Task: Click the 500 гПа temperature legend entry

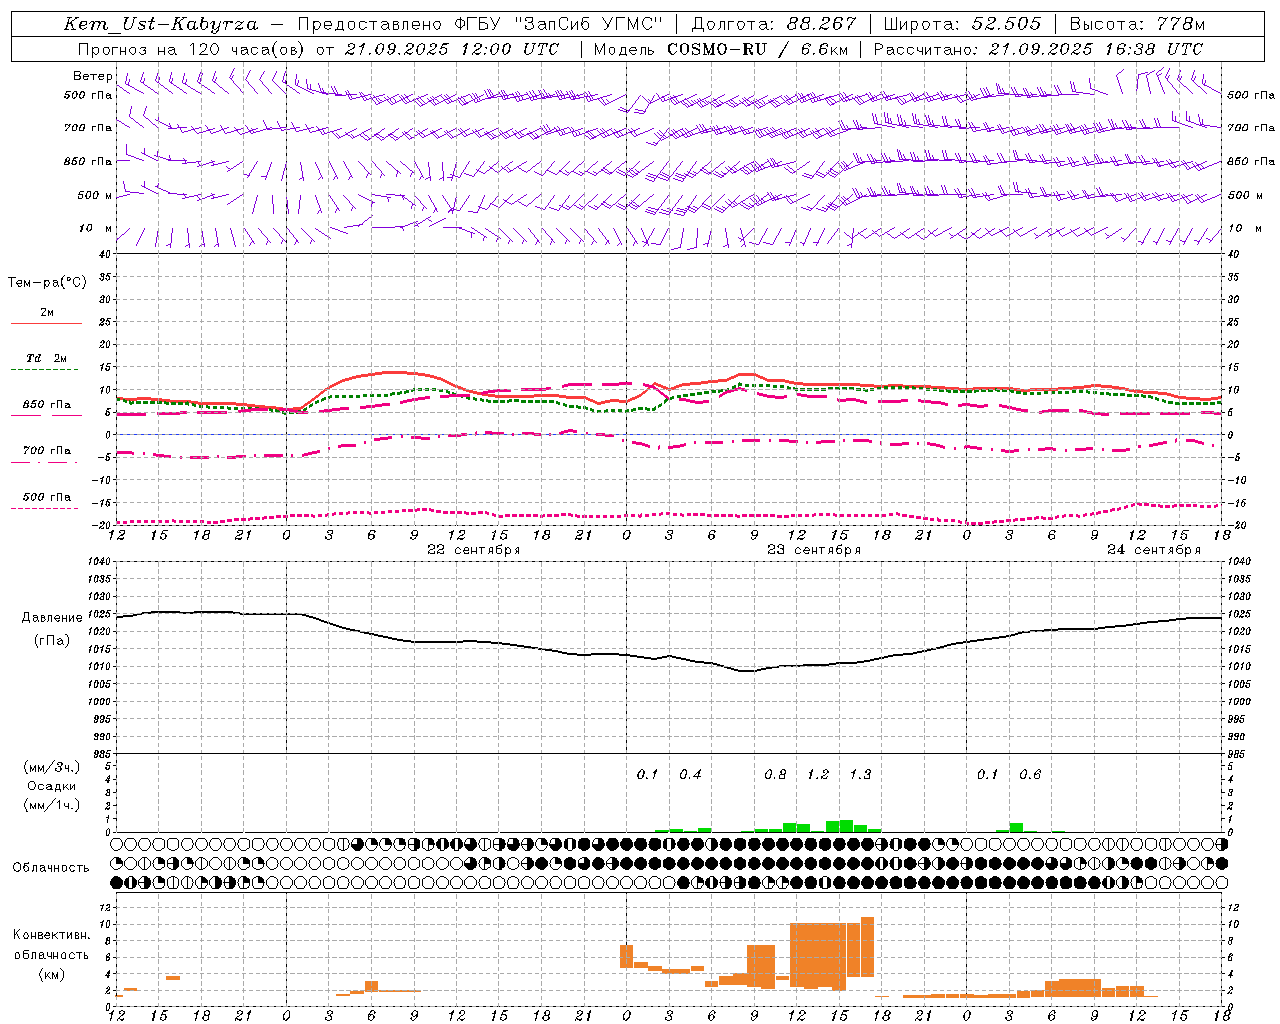Action: pos(46,497)
